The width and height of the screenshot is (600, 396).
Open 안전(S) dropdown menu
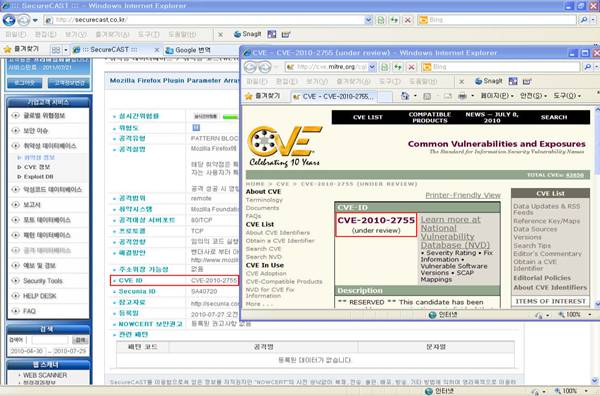coord(533,96)
